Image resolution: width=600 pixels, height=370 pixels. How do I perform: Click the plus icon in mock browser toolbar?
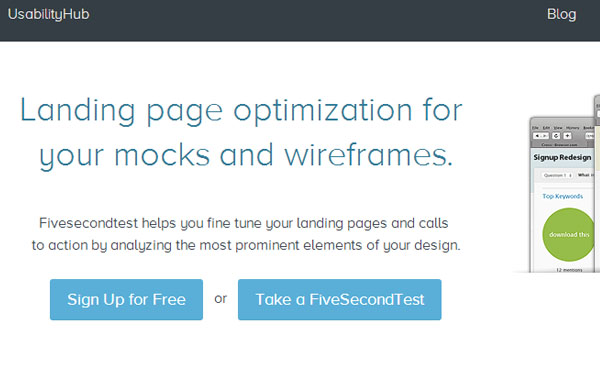[x=567, y=136]
